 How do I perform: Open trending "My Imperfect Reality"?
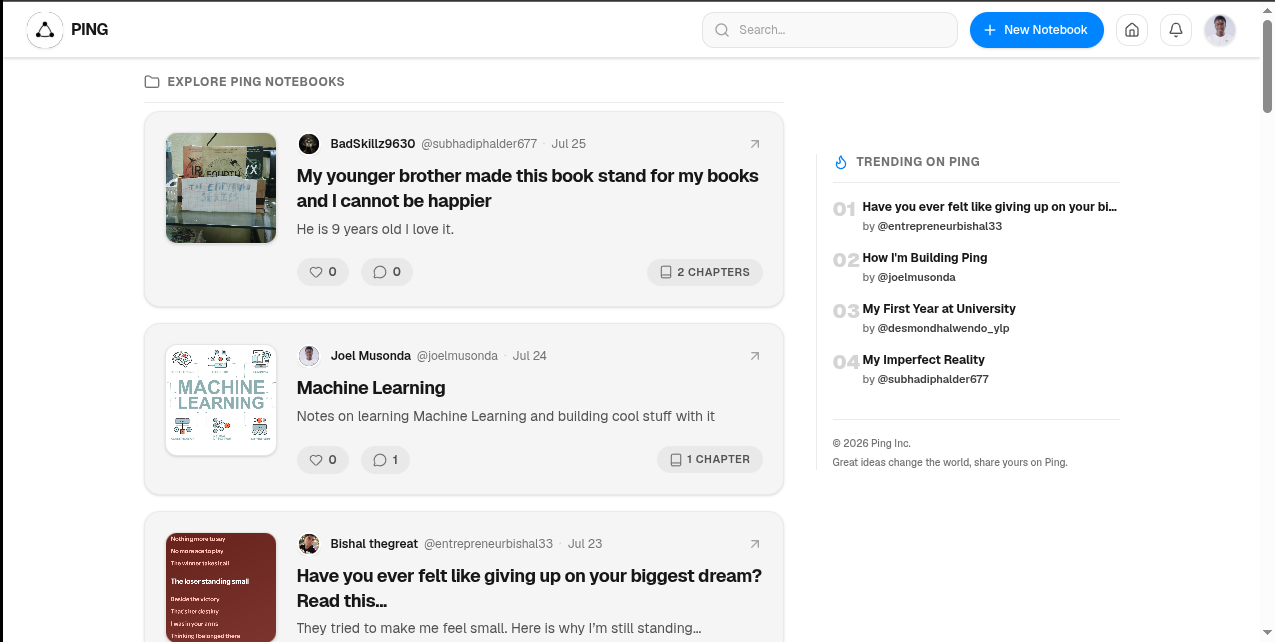click(924, 360)
